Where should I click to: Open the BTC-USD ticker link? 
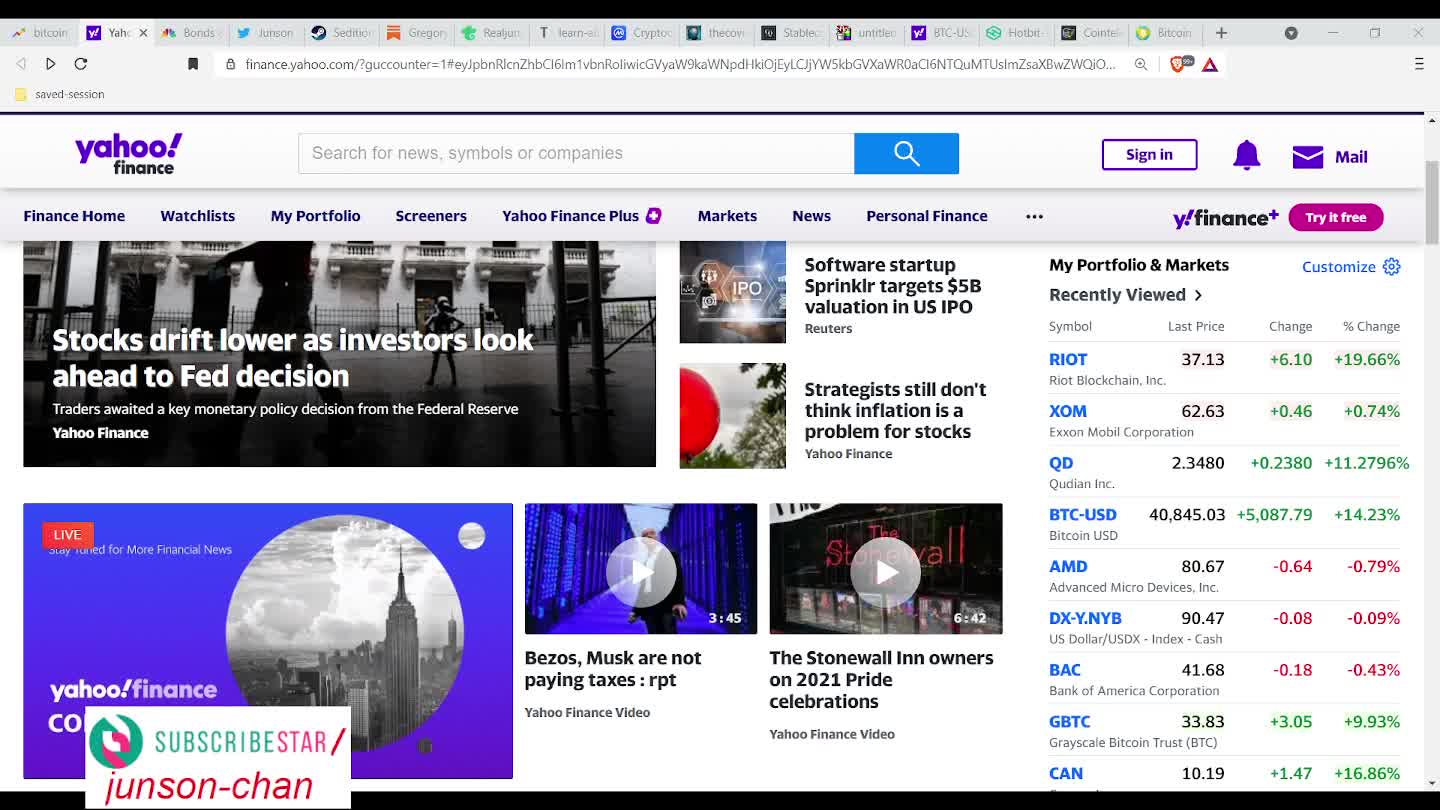[1082, 514]
